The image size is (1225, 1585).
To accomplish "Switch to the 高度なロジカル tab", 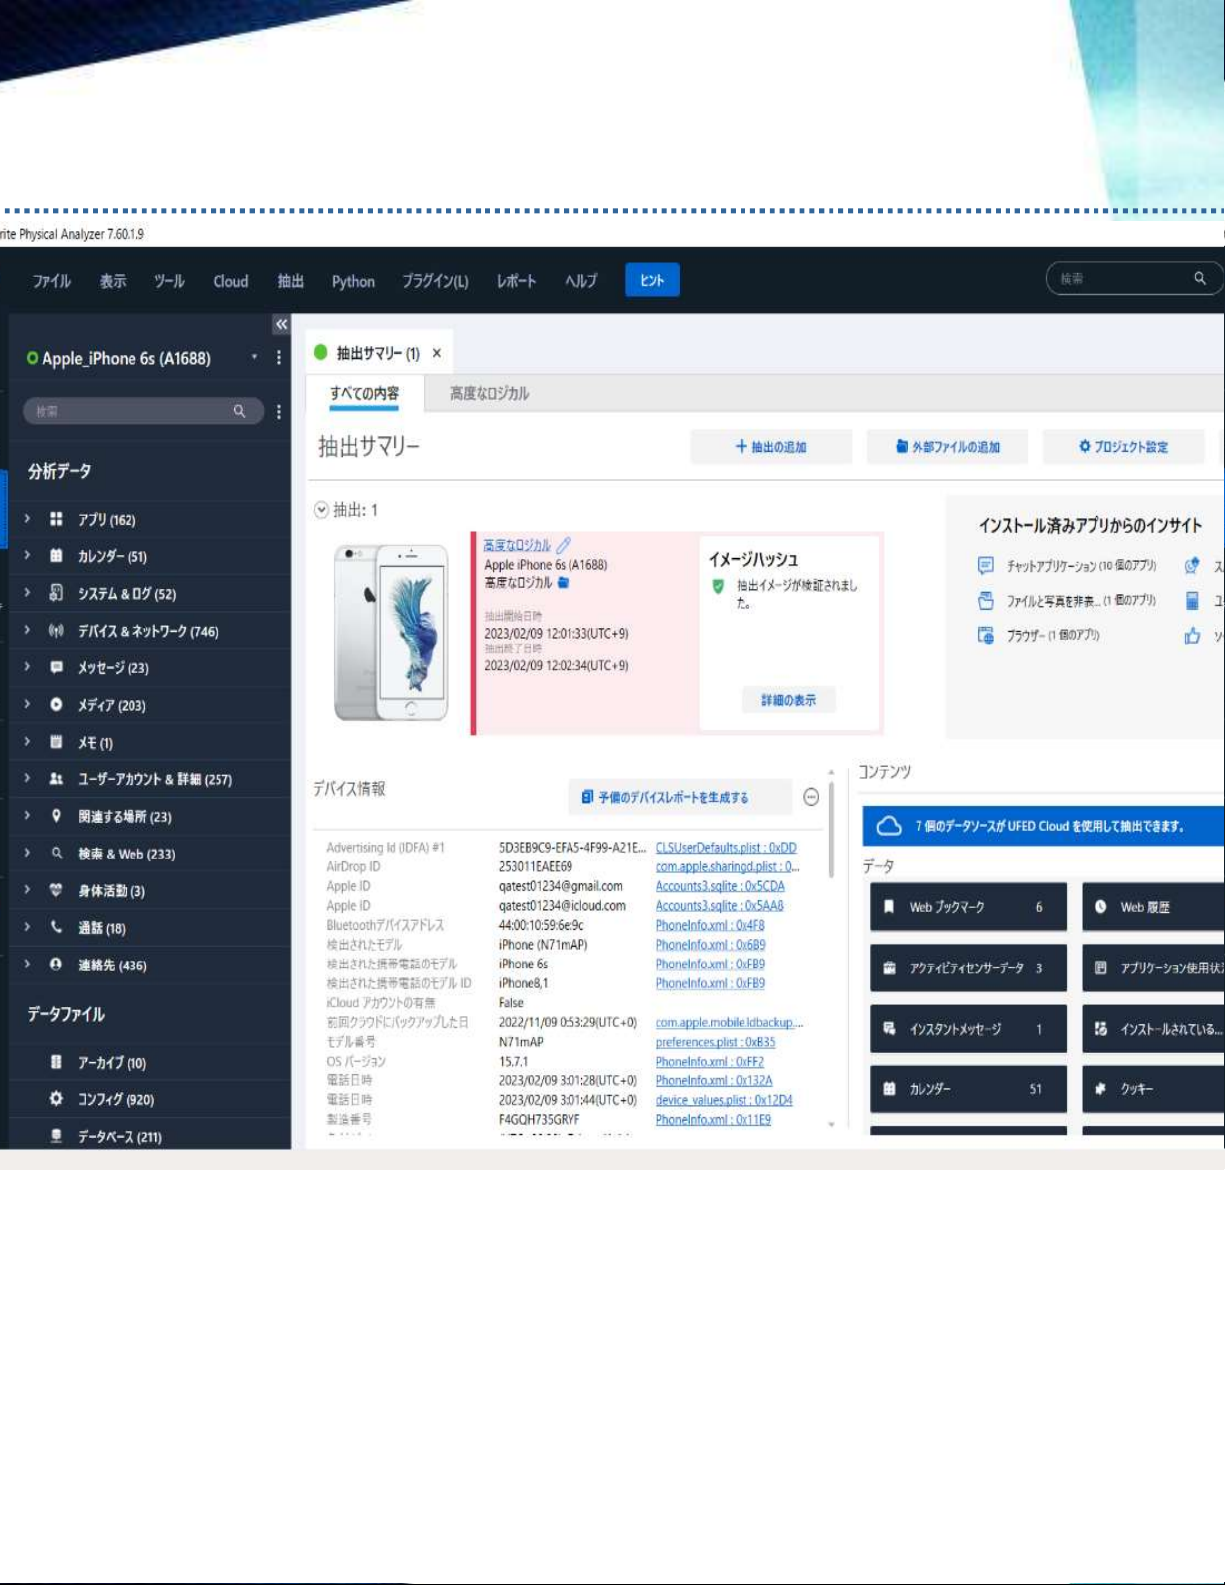I will [x=489, y=394].
